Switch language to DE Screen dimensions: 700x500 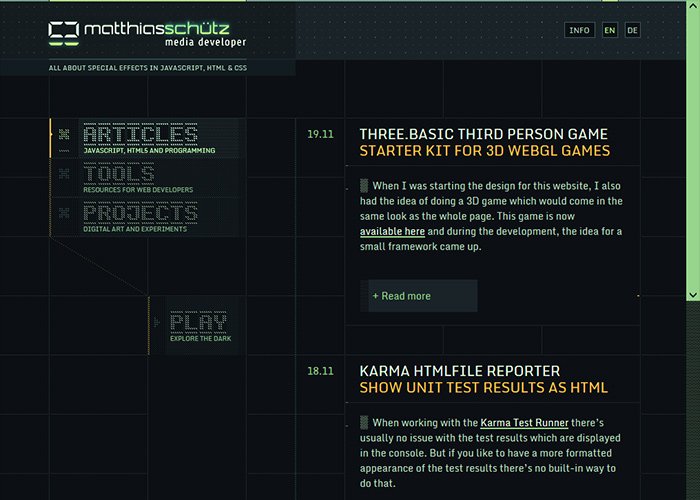point(633,30)
